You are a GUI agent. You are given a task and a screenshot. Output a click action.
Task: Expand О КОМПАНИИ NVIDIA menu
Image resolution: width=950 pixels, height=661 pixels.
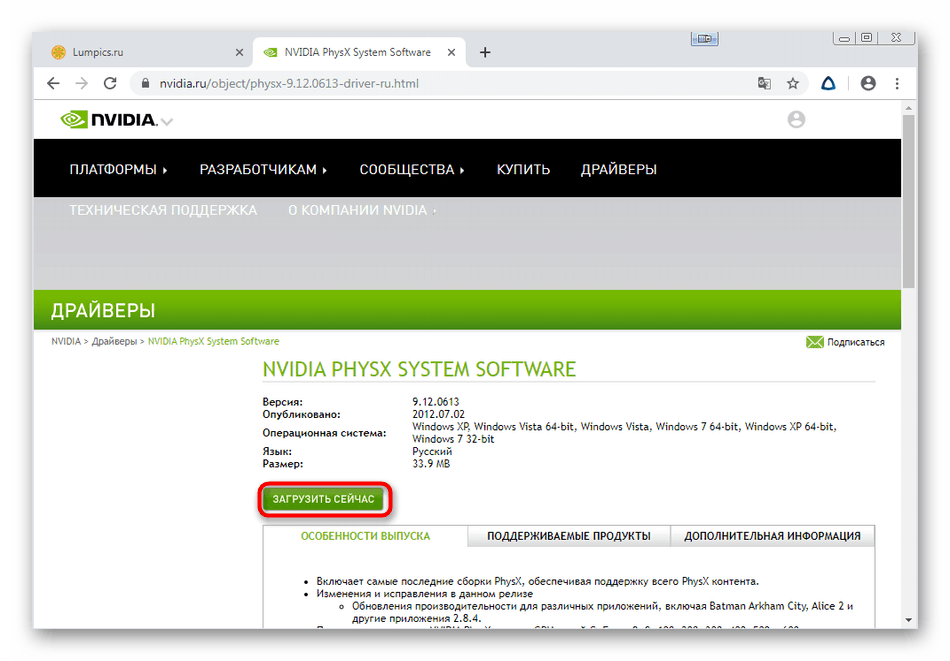coord(362,210)
